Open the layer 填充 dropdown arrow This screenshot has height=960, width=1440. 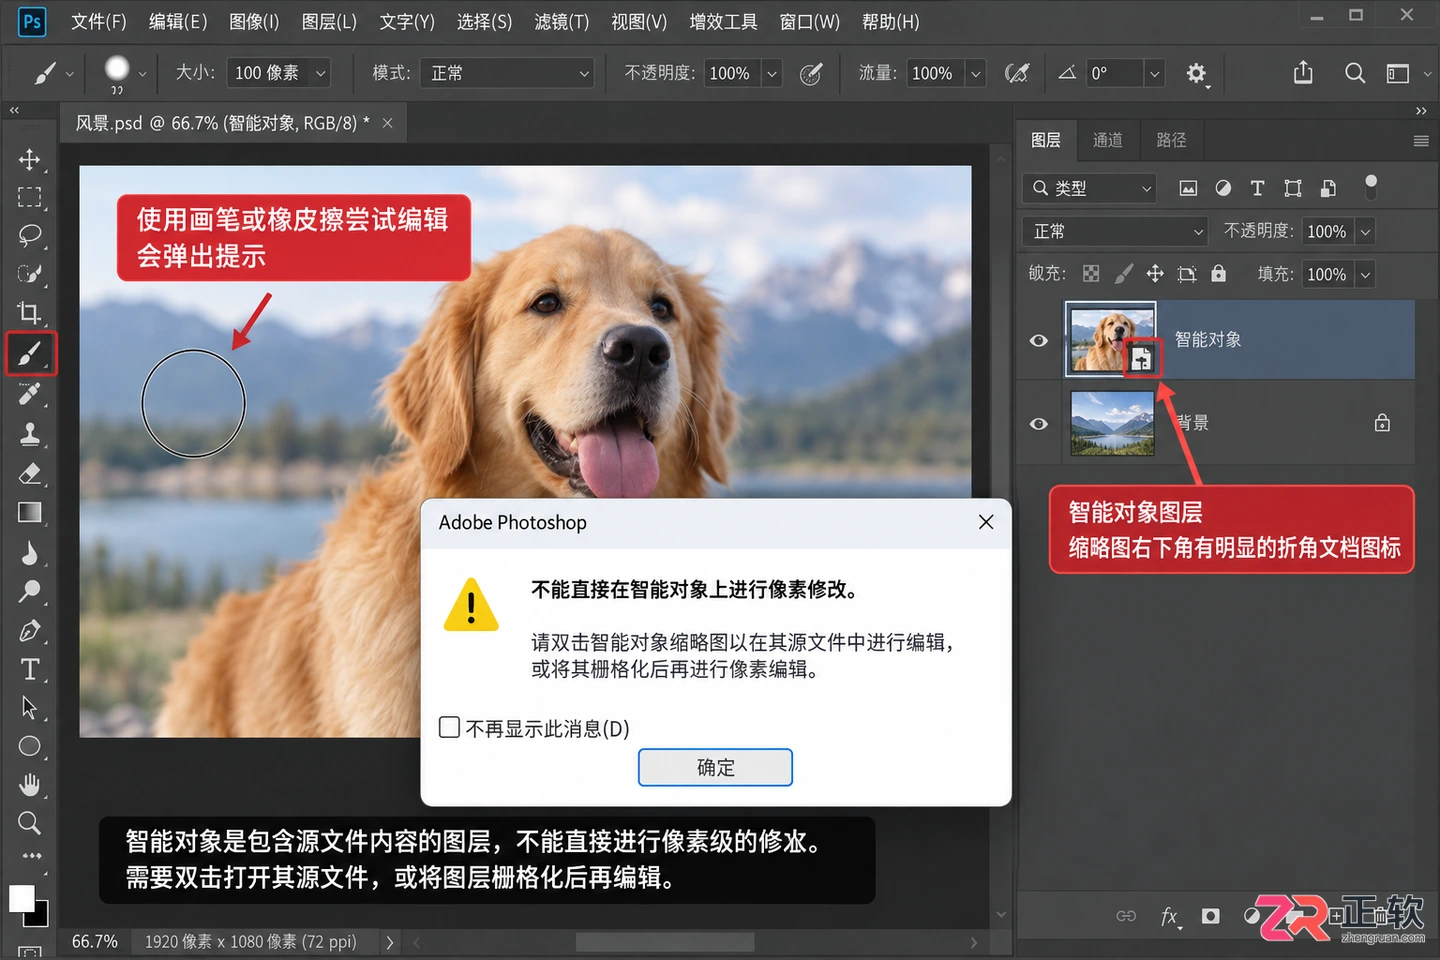point(1365,274)
